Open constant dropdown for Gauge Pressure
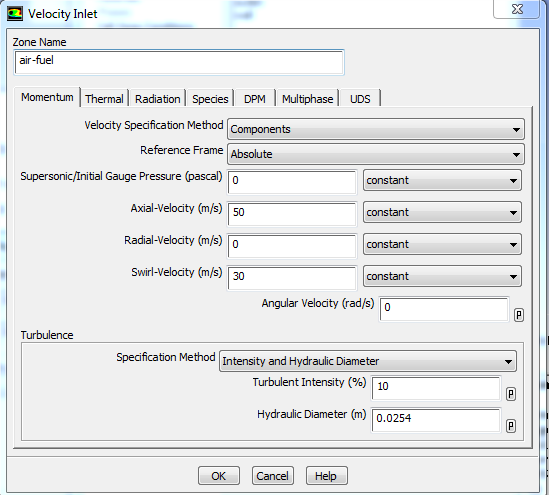The height and width of the screenshot is (495, 549). pos(442,181)
